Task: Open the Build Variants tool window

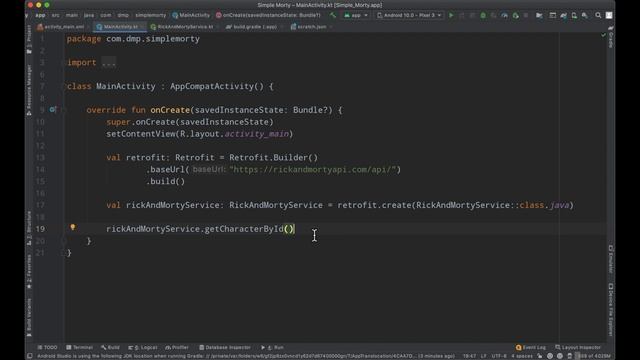Action: [29, 317]
